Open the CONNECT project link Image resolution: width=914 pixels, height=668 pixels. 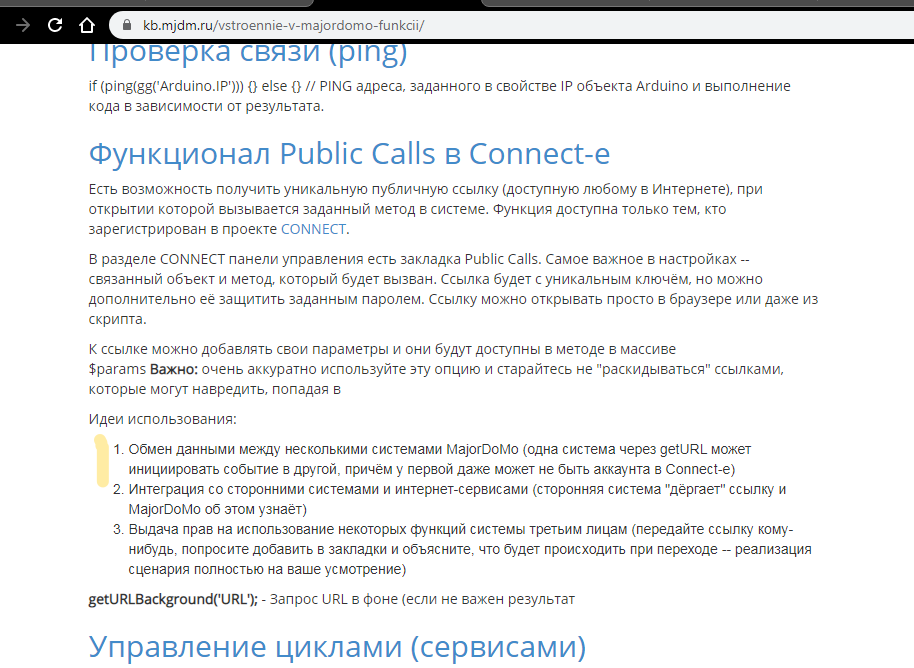[x=313, y=229]
